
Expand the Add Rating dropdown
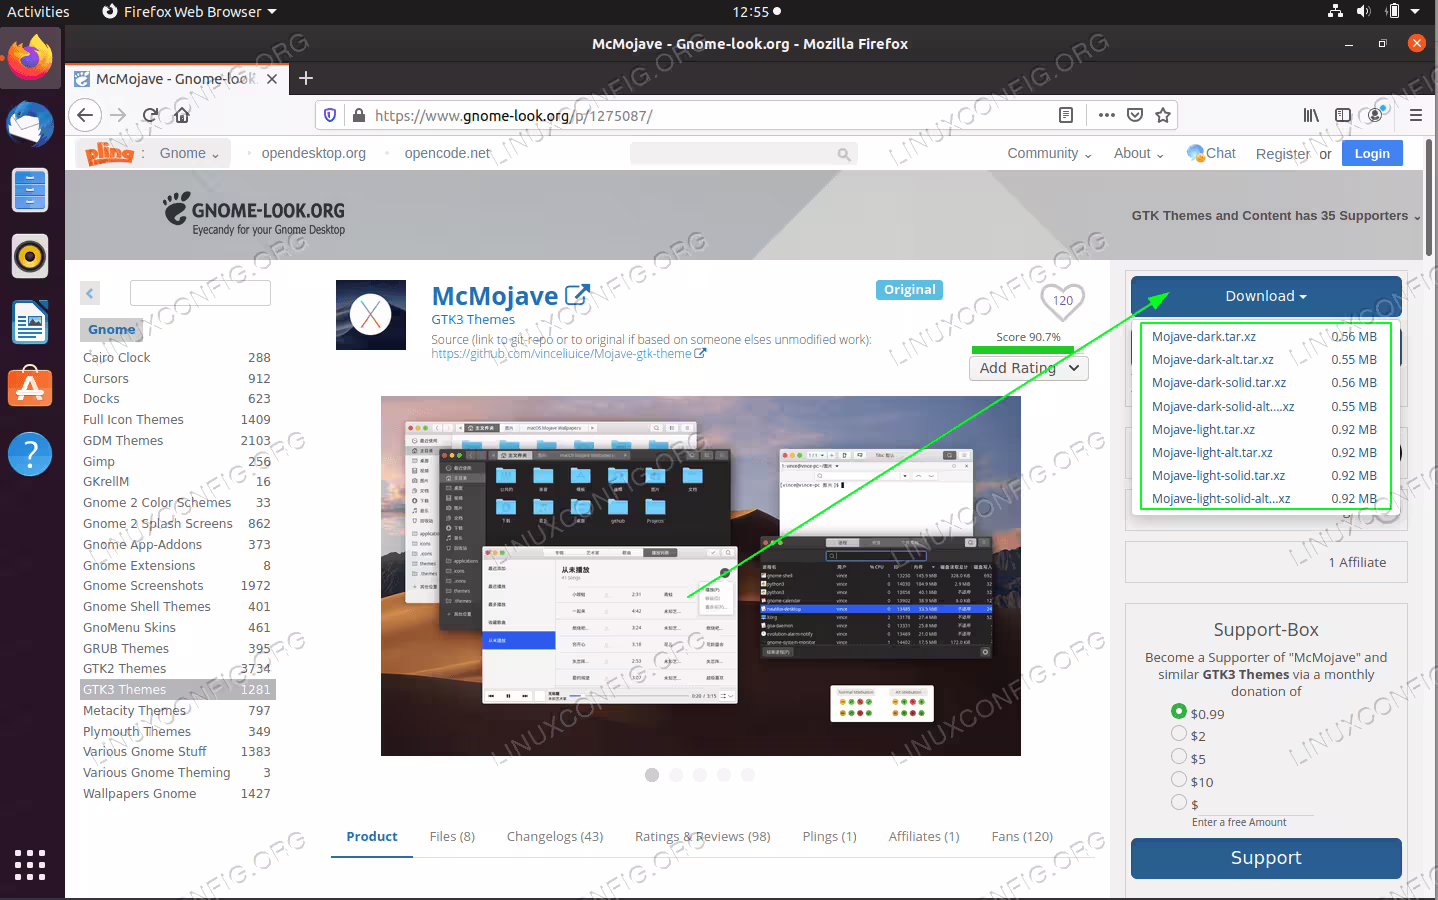(x=1029, y=368)
